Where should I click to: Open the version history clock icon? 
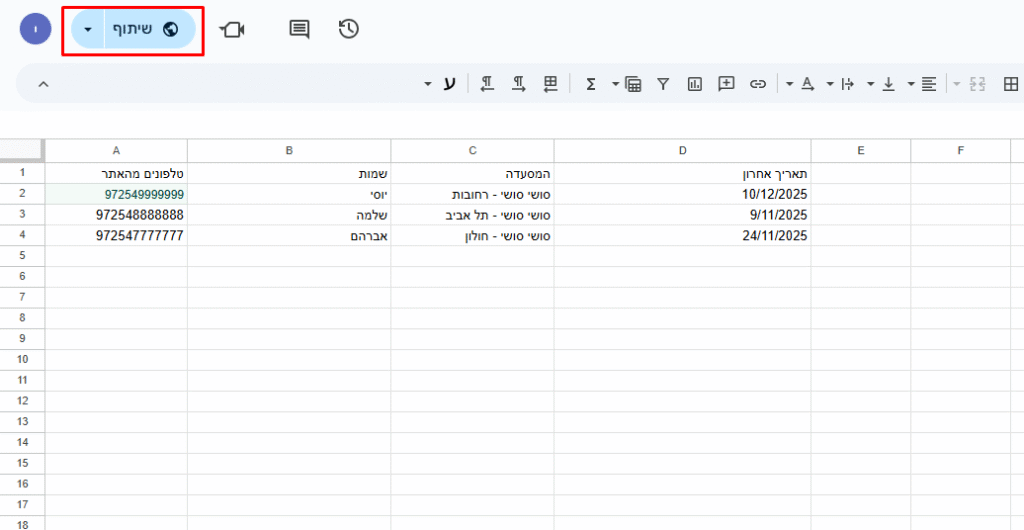348,30
